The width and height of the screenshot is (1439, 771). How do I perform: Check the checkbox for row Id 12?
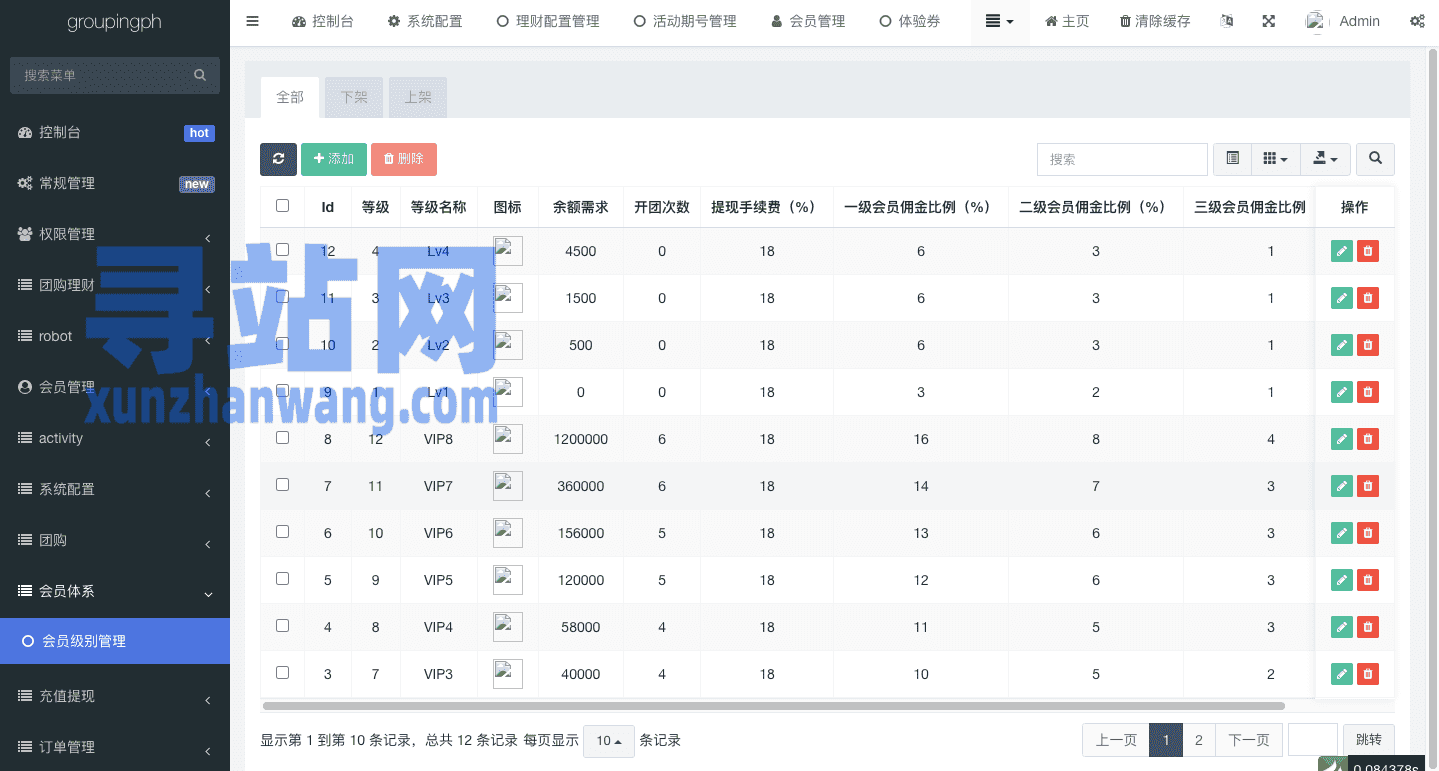[282, 249]
